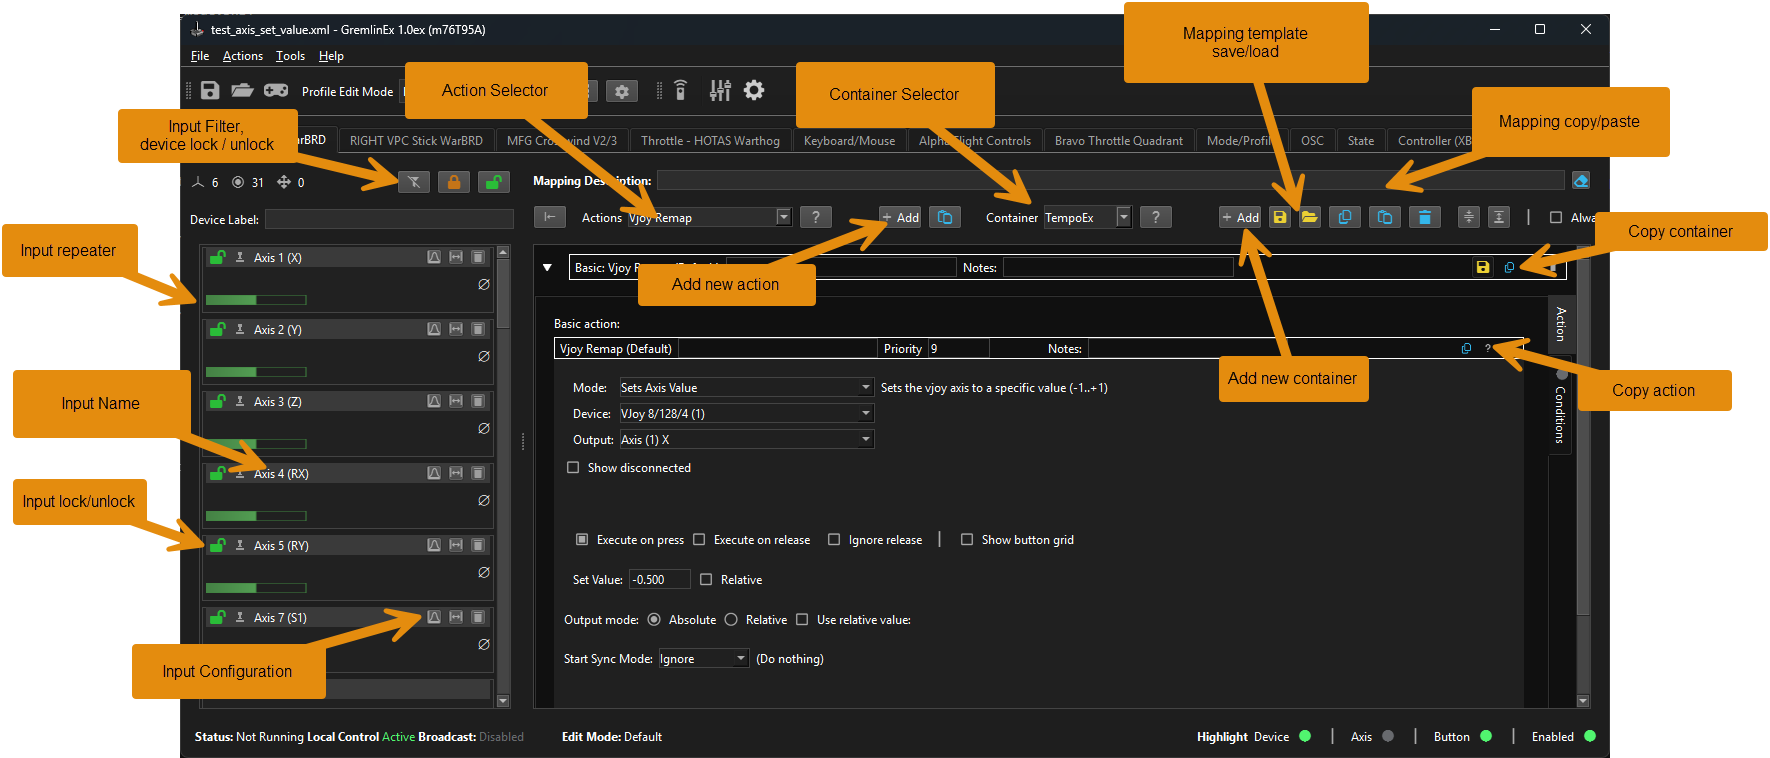The image size is (1770, 758).
Task: Open the Tools menu
Action: (x=290, y=56)
